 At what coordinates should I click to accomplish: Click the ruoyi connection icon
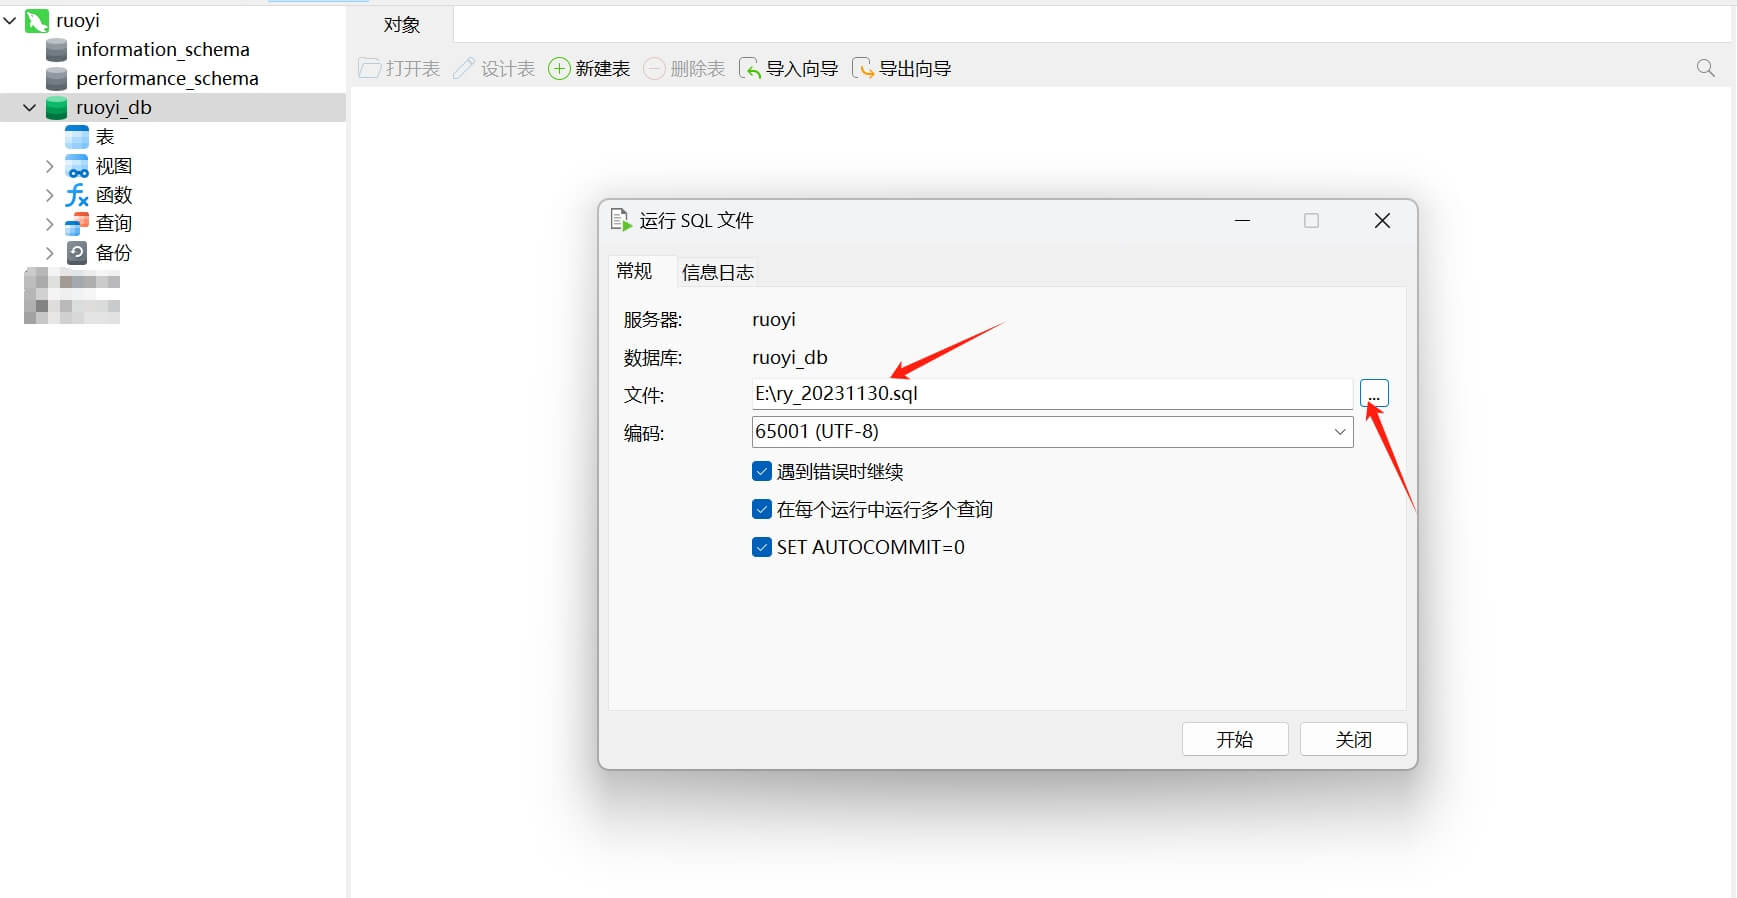pyautogui.click(x=37, y=21)
